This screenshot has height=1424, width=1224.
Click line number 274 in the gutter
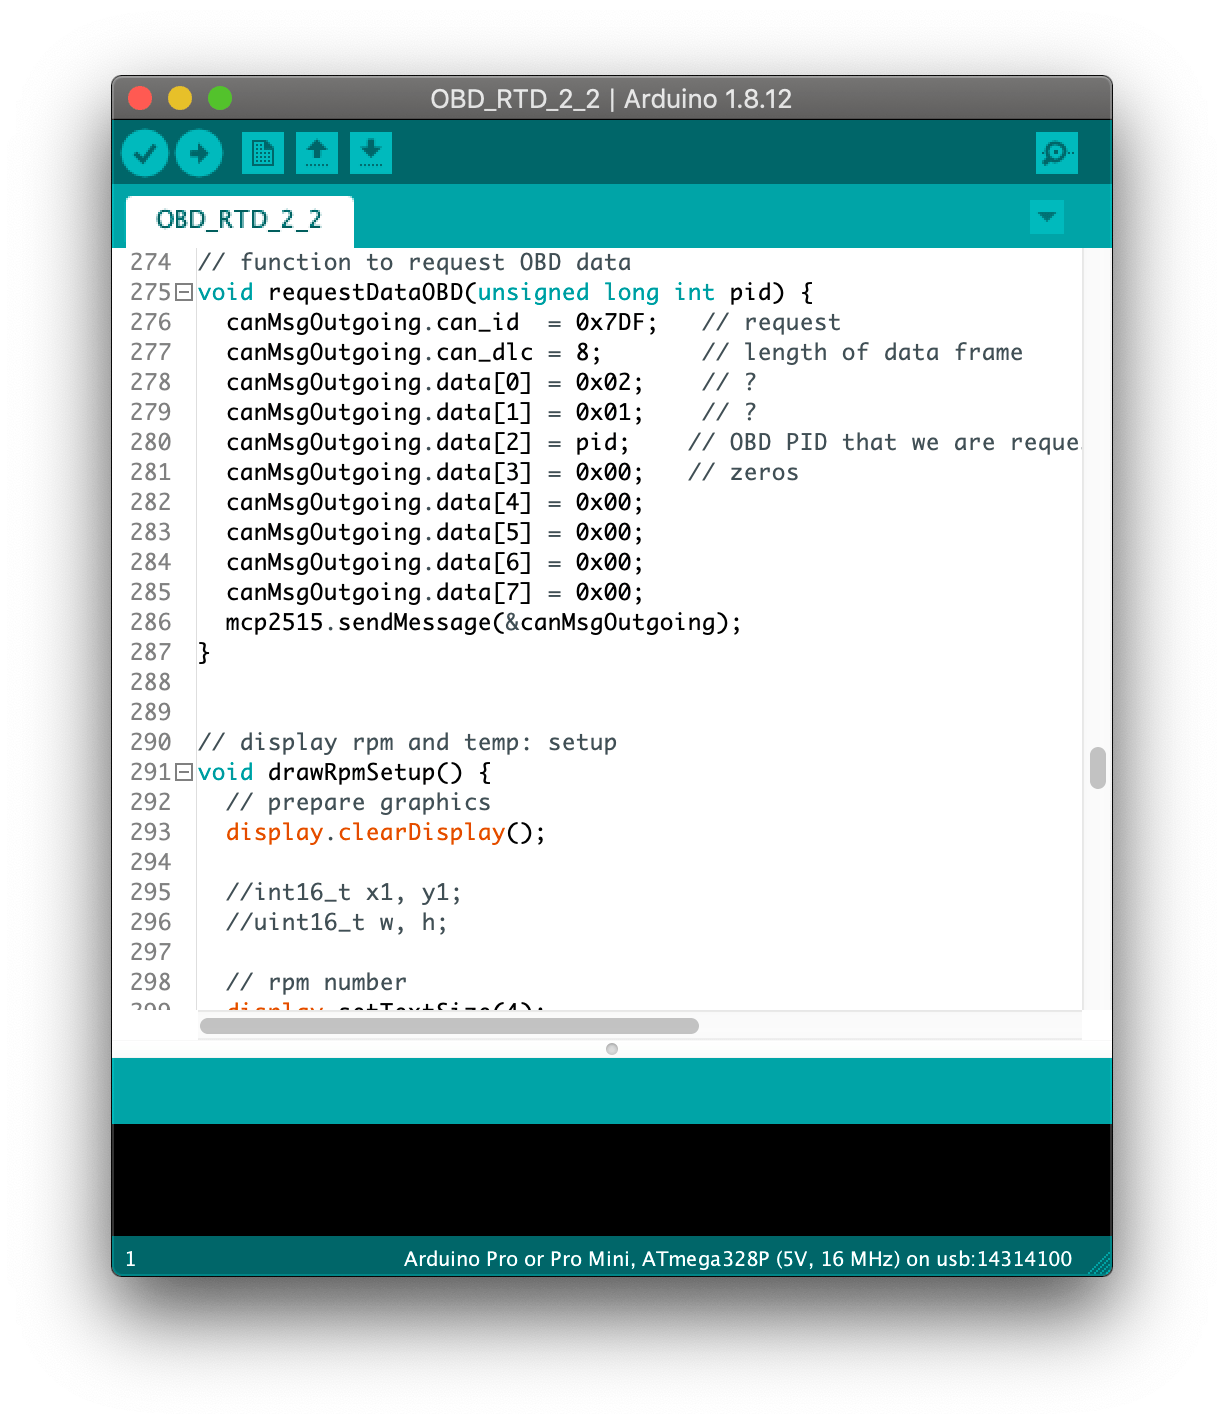pyautogui.click(x=151, y=262)
